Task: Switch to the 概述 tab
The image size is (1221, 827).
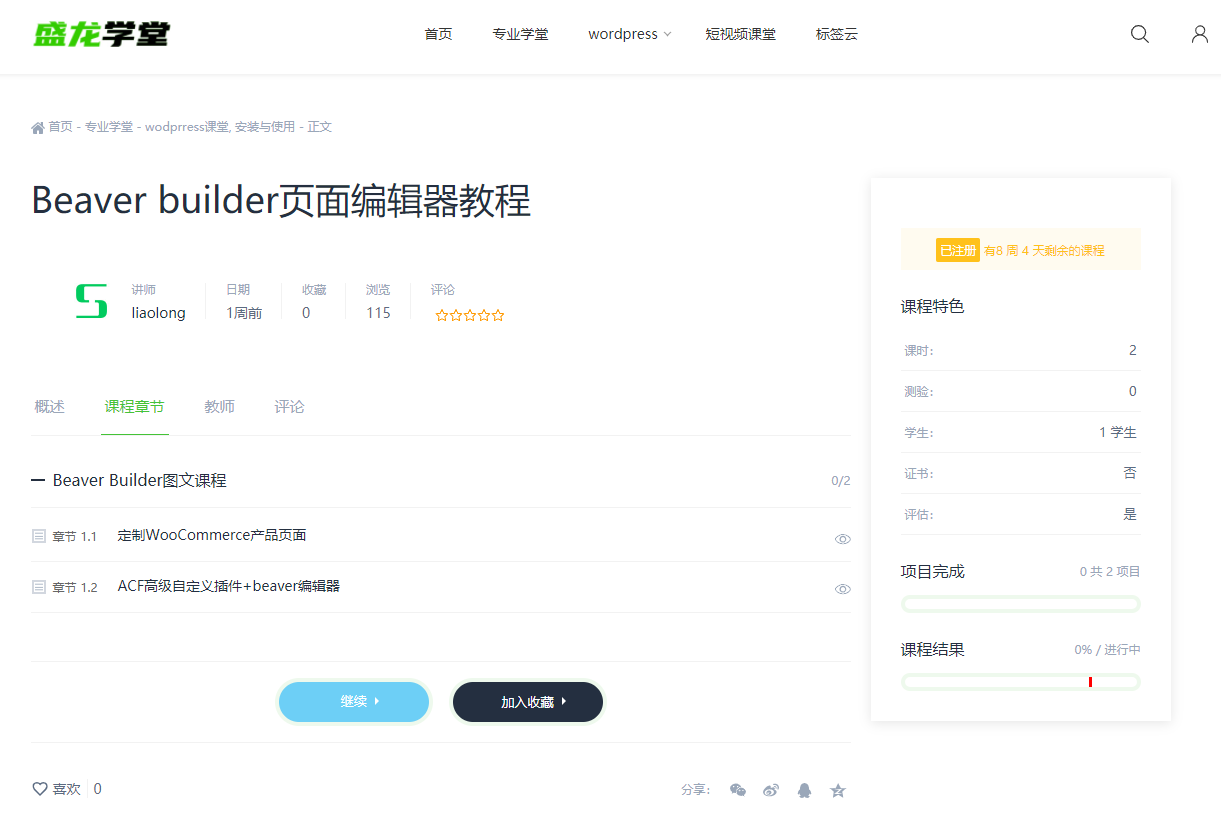Action: tap(49, 407)
